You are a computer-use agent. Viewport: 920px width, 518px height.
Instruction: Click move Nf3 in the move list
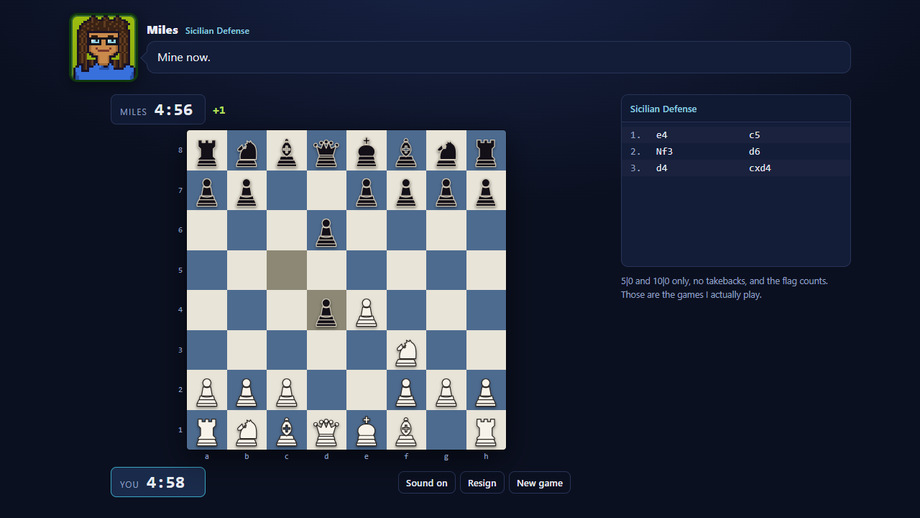pyautogui.click(x=664, y=151)
